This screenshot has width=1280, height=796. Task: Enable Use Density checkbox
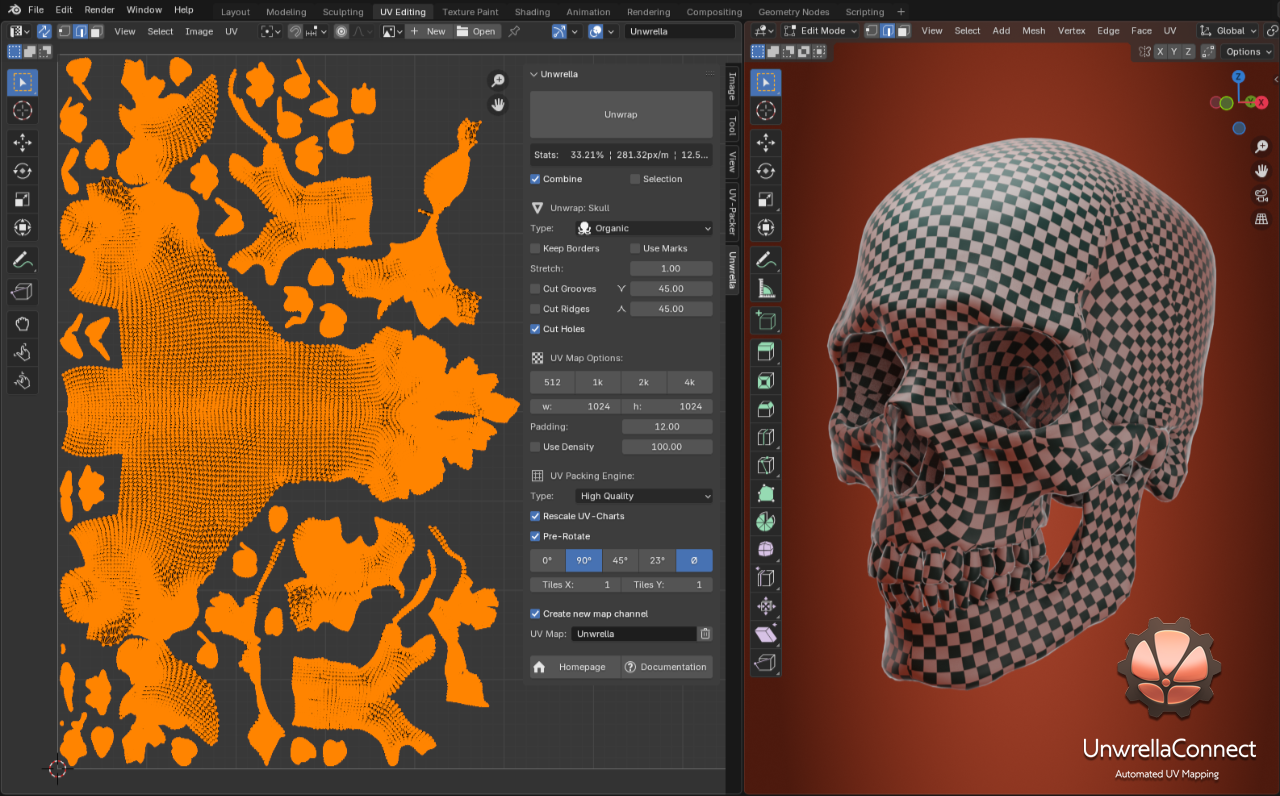pos(535,447)
